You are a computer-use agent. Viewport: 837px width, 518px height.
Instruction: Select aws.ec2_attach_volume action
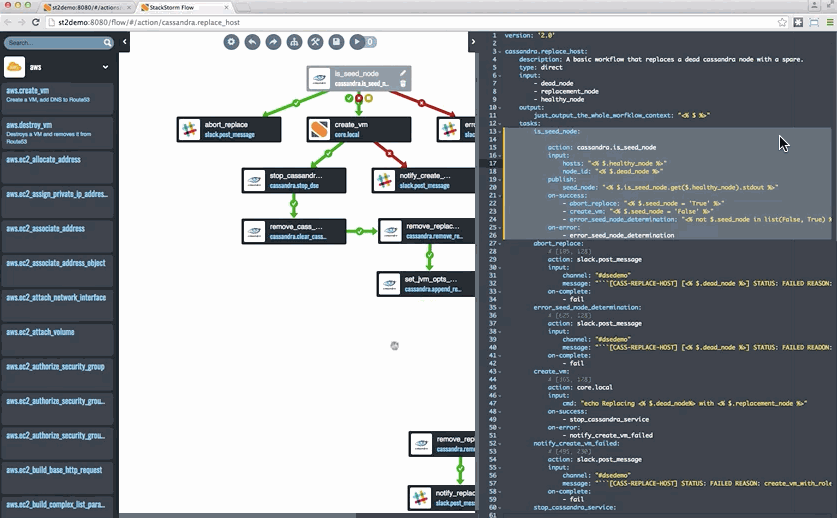coord(58,340)
